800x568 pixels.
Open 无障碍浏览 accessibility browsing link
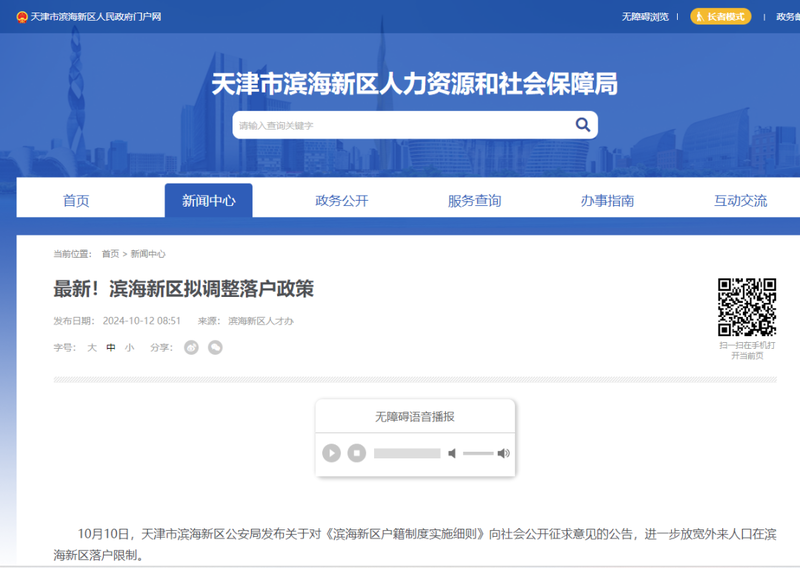click(645, 17)
